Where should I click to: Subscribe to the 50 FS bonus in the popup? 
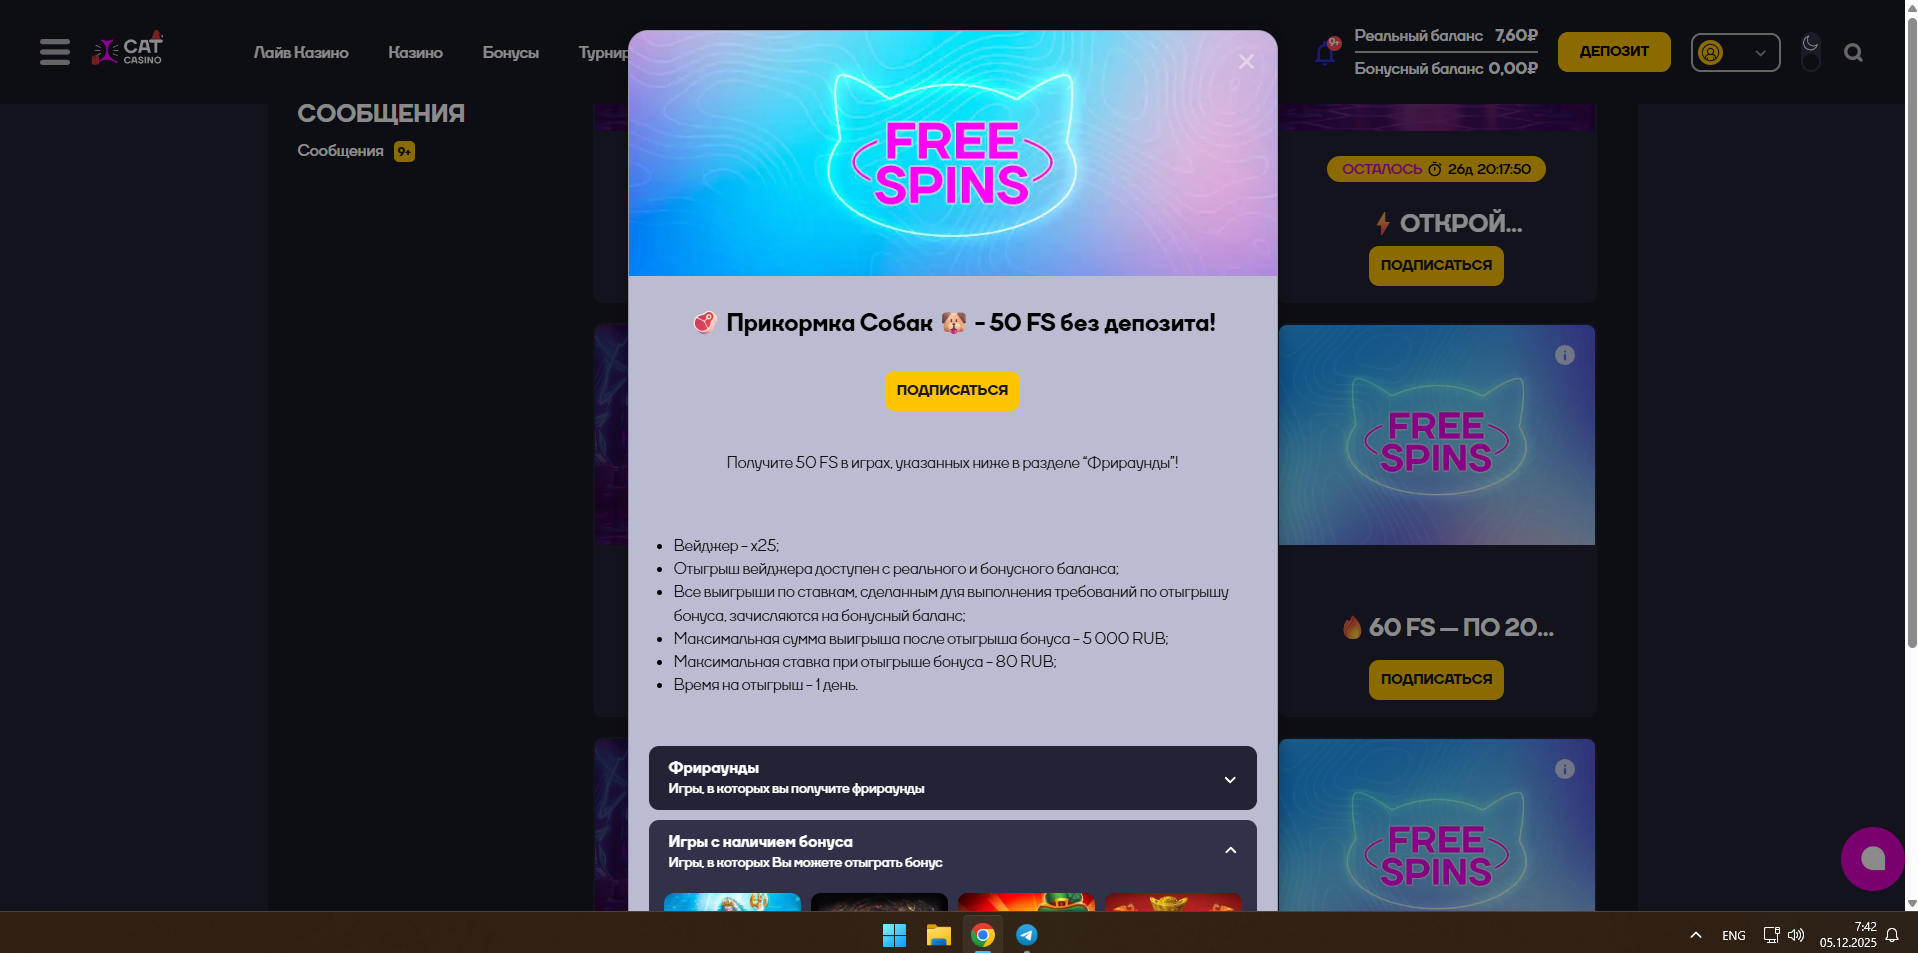click(x=952, y=390)
